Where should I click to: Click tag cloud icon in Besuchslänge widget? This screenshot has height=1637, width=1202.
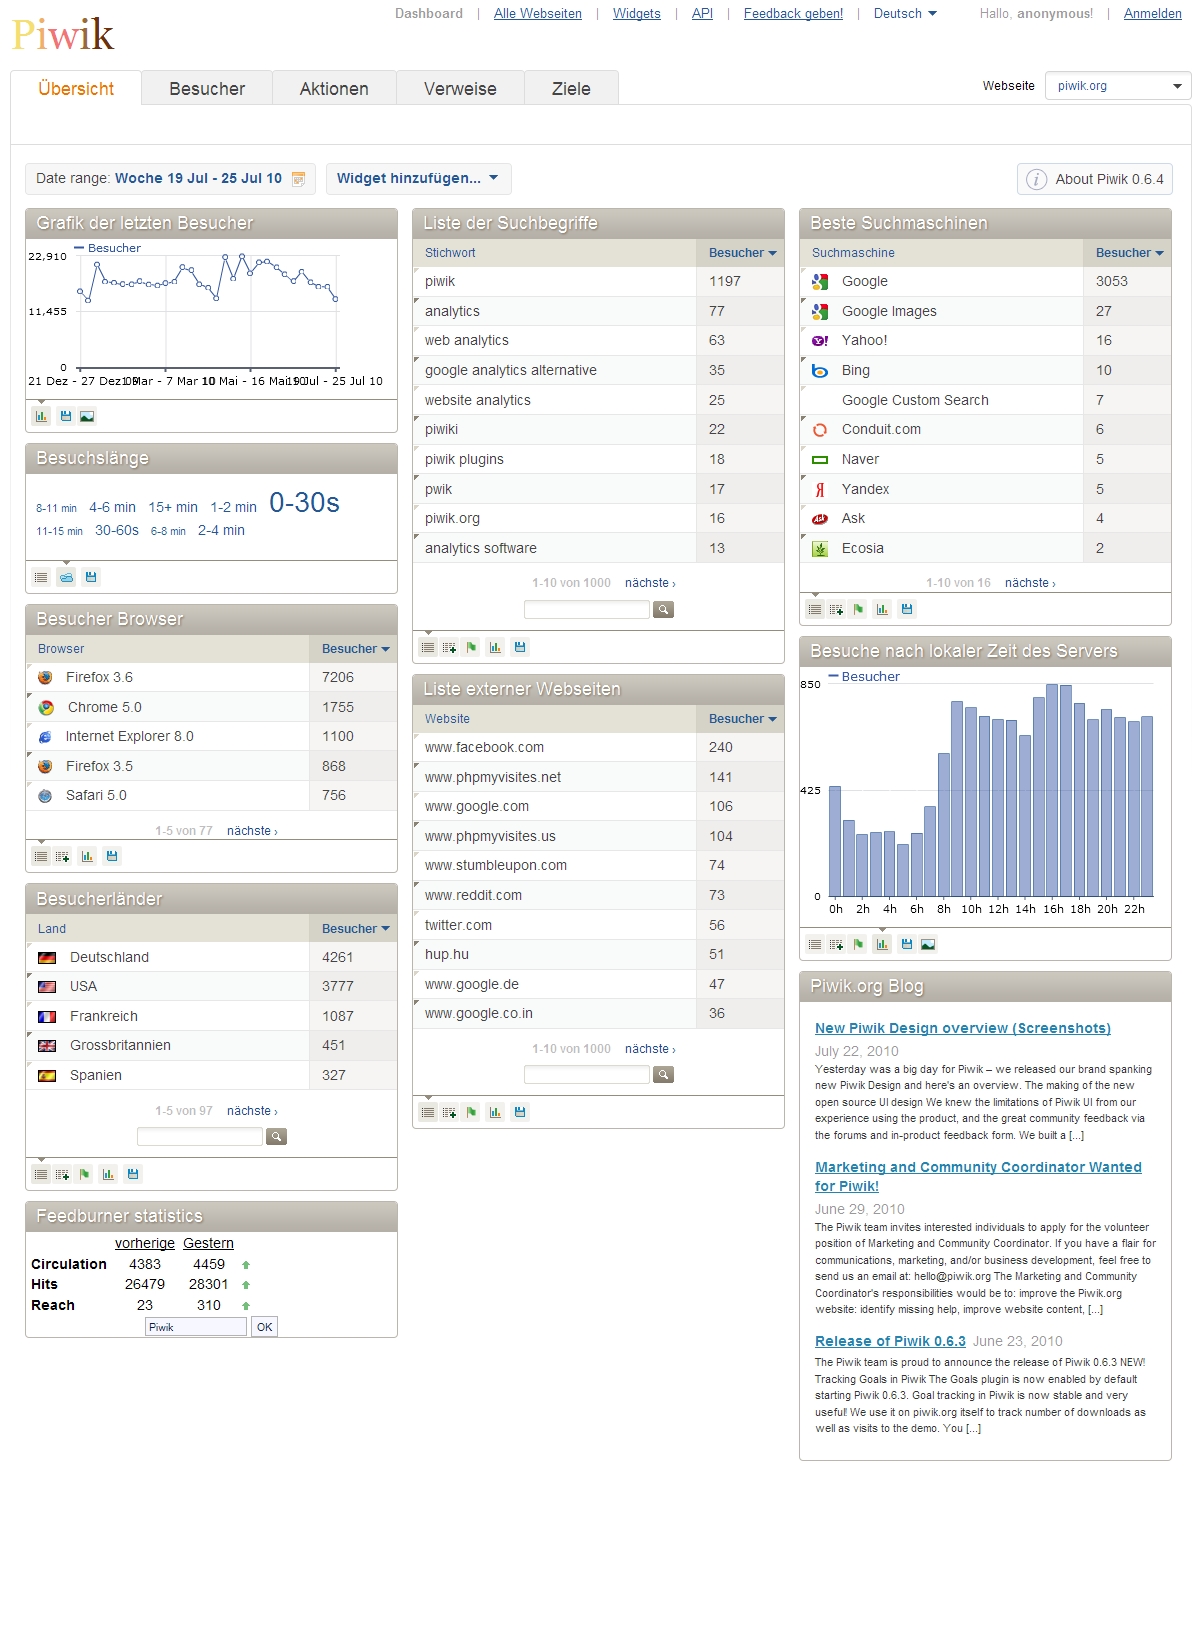tap(66, 577)
